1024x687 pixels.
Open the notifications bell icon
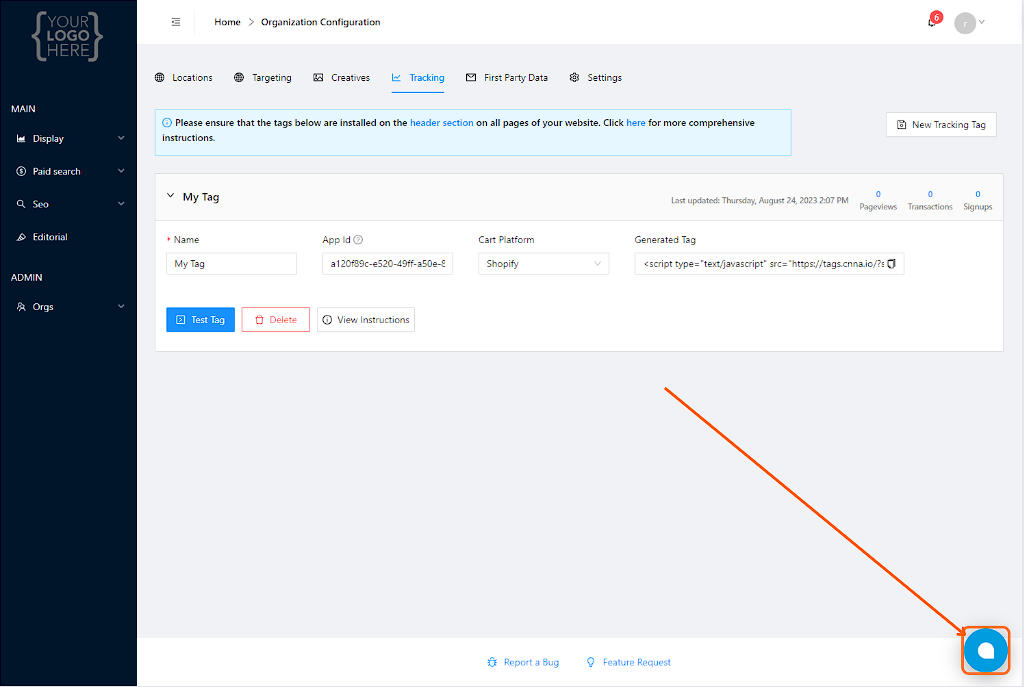(x=931, y=22)
